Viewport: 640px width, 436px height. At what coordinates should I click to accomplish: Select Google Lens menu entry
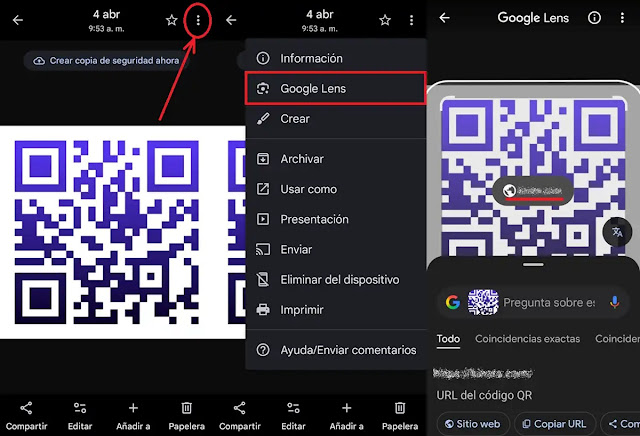pos(313,89)
